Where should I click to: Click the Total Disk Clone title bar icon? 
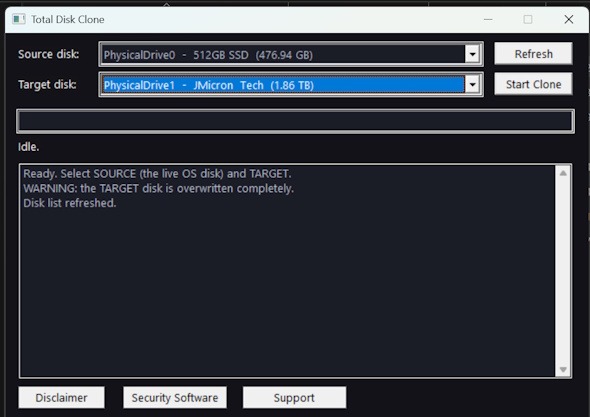[19, 19]
